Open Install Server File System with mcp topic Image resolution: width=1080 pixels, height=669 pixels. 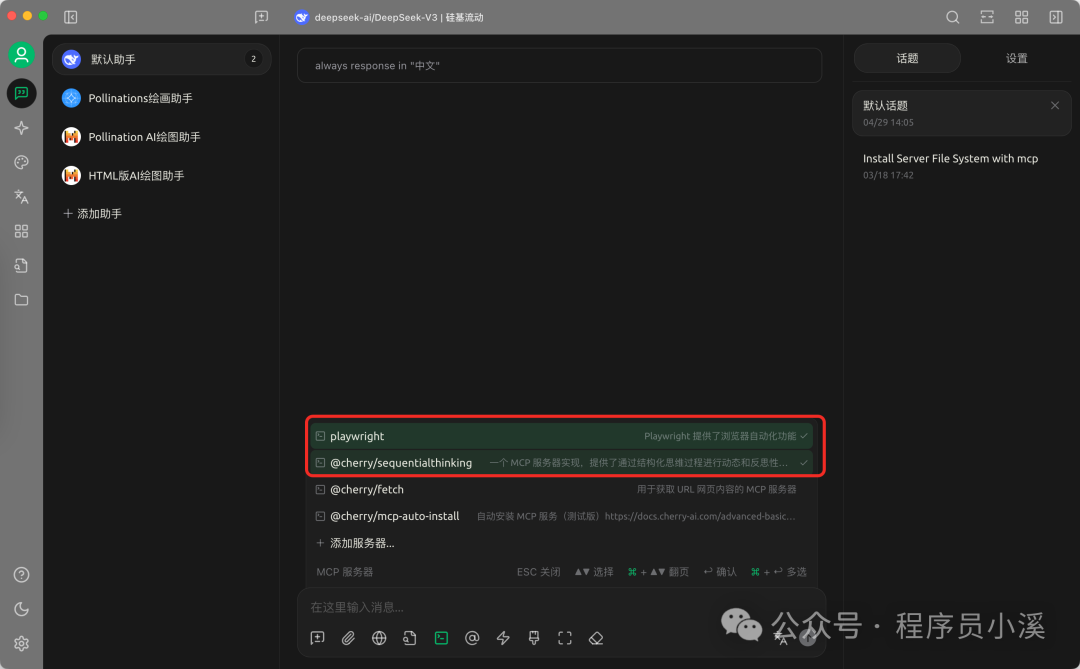coord(962,165)
